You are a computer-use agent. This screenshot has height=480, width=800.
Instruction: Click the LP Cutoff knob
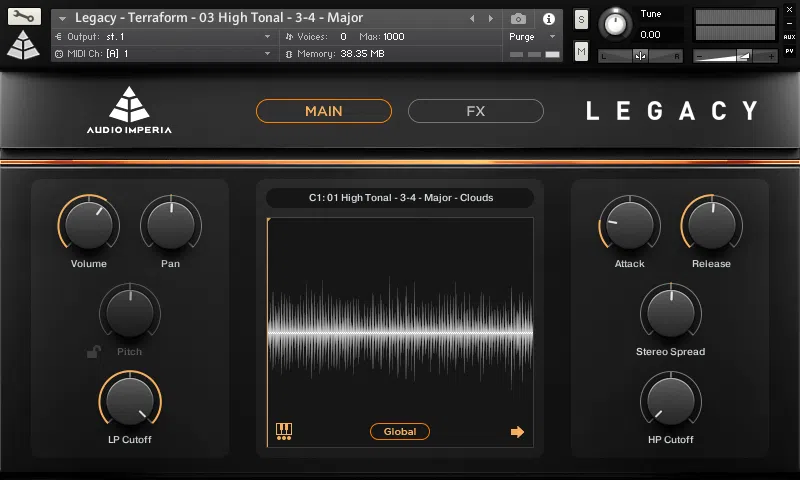click(130, 401)
